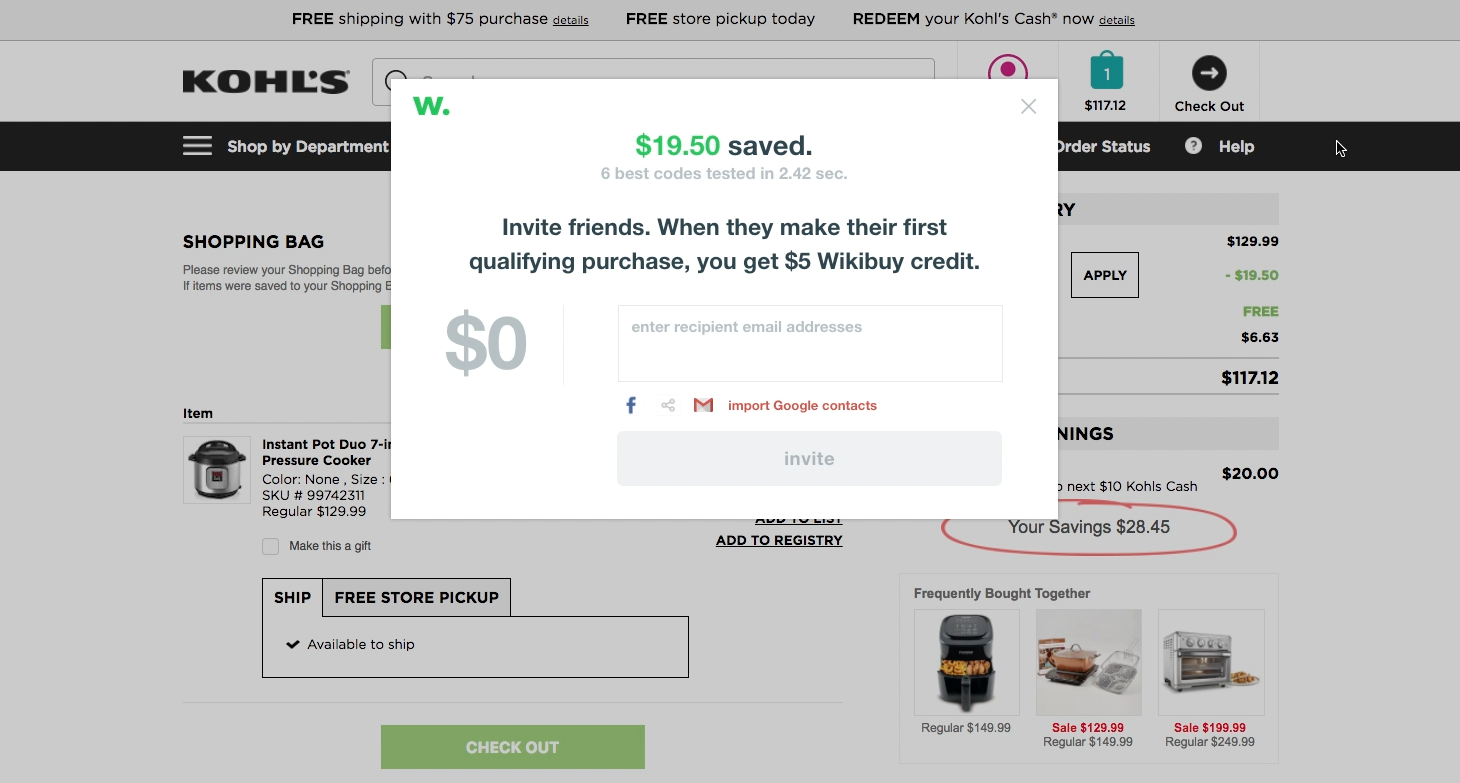Click the Check Out arrow icon
Image resolution: width=1460 pixels, height=783 pixels.
(1209, 73)
